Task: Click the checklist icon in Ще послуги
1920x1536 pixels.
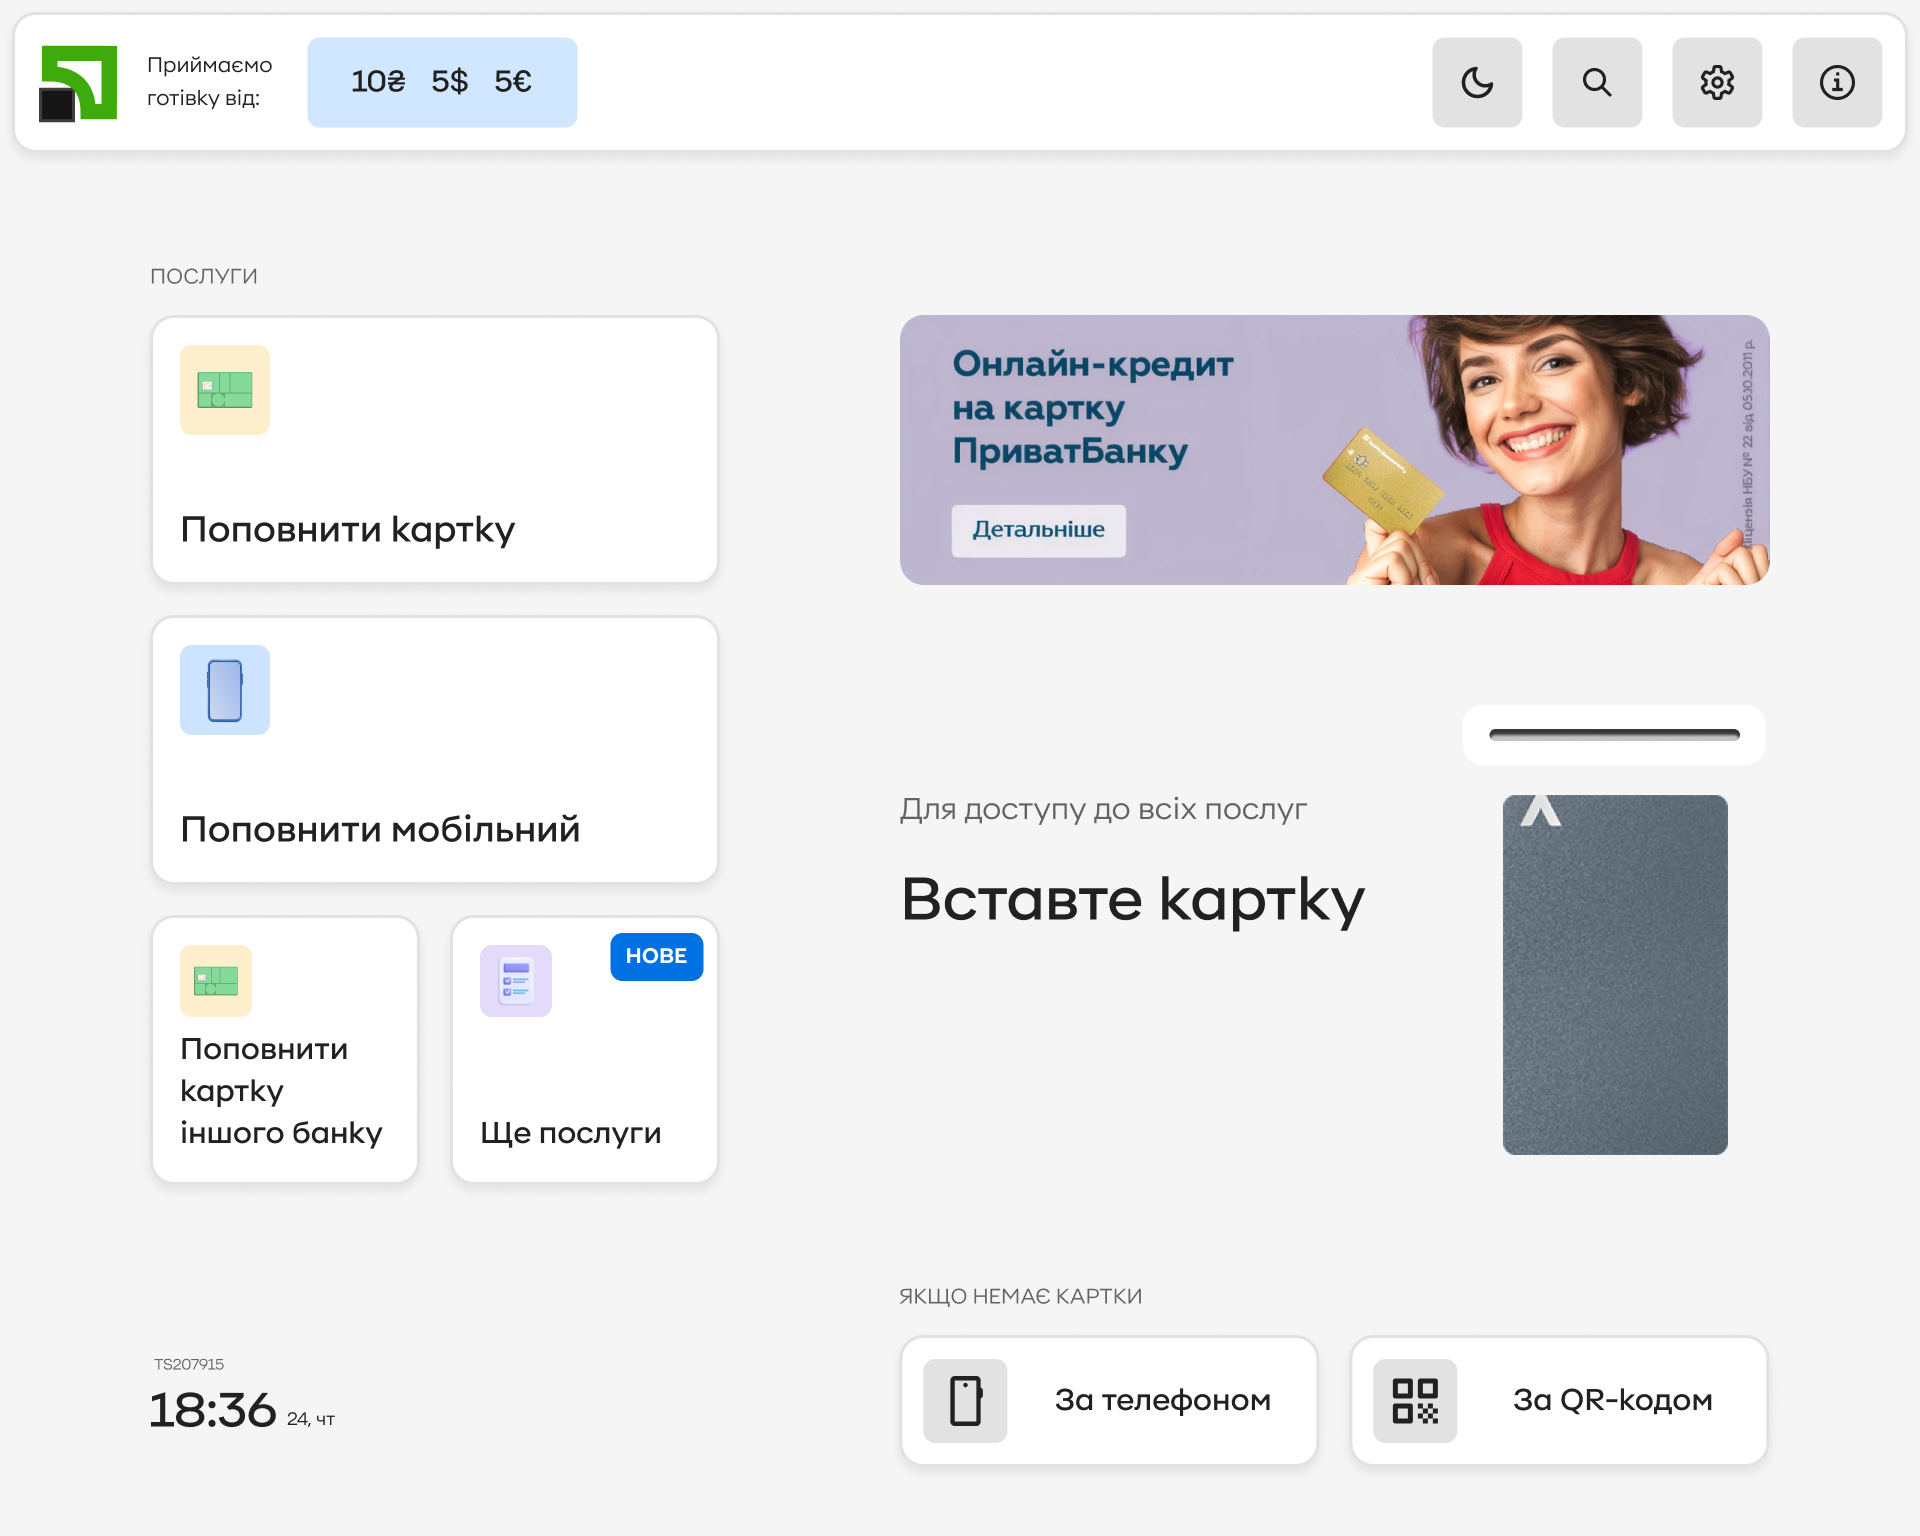Action: [x=516, y=981]
